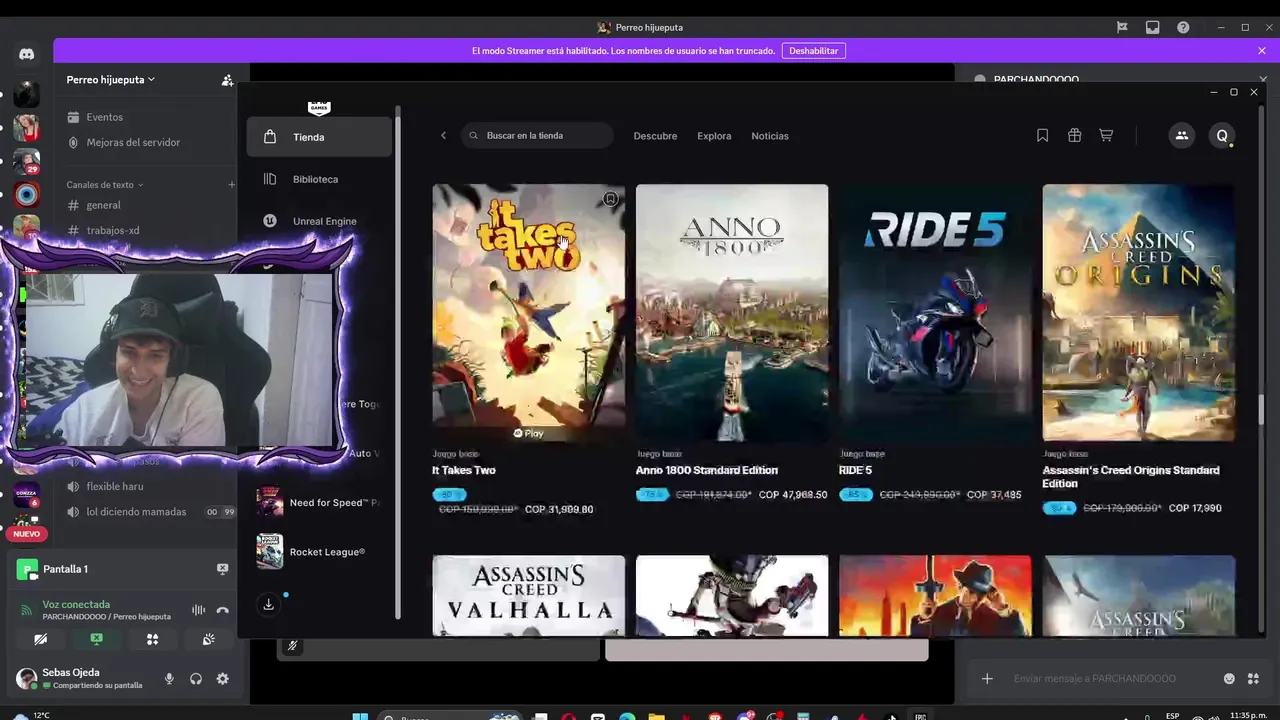Launch Need for Speed from quick launch list
Image resolution: width=1280 pixels, height=720 pixels.
319,502
